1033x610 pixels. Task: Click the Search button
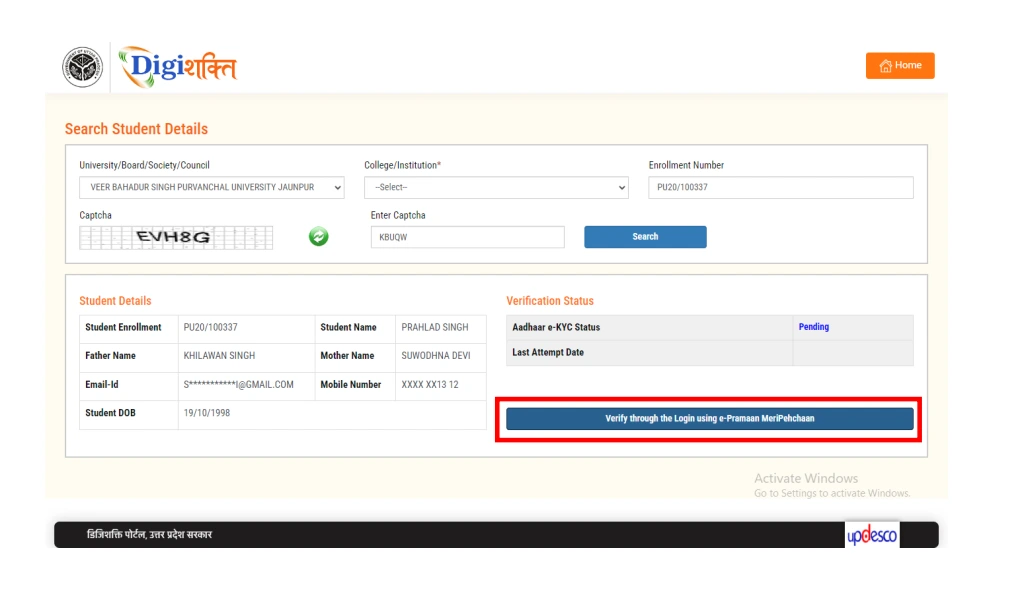click(x=644, y=236)
